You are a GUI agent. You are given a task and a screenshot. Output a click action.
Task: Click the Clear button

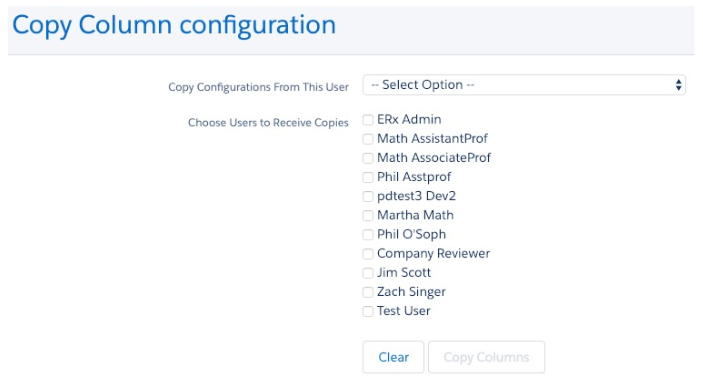pos(393,357)
